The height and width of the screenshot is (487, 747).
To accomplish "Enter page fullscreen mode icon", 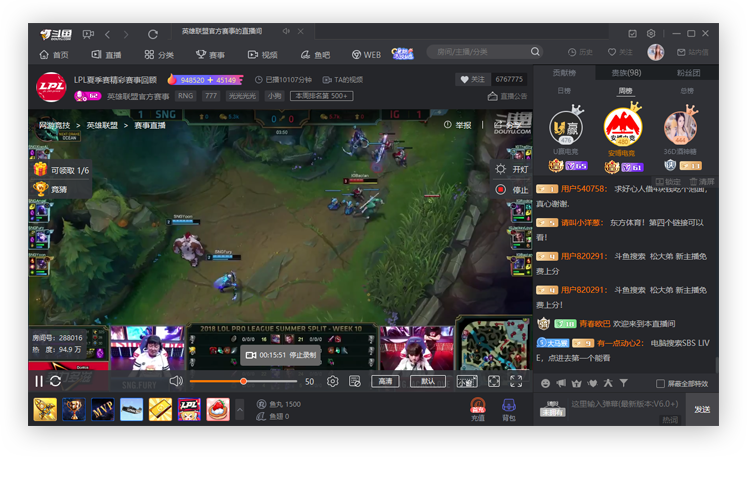I will pyautogui.click(x=494, y=381).
